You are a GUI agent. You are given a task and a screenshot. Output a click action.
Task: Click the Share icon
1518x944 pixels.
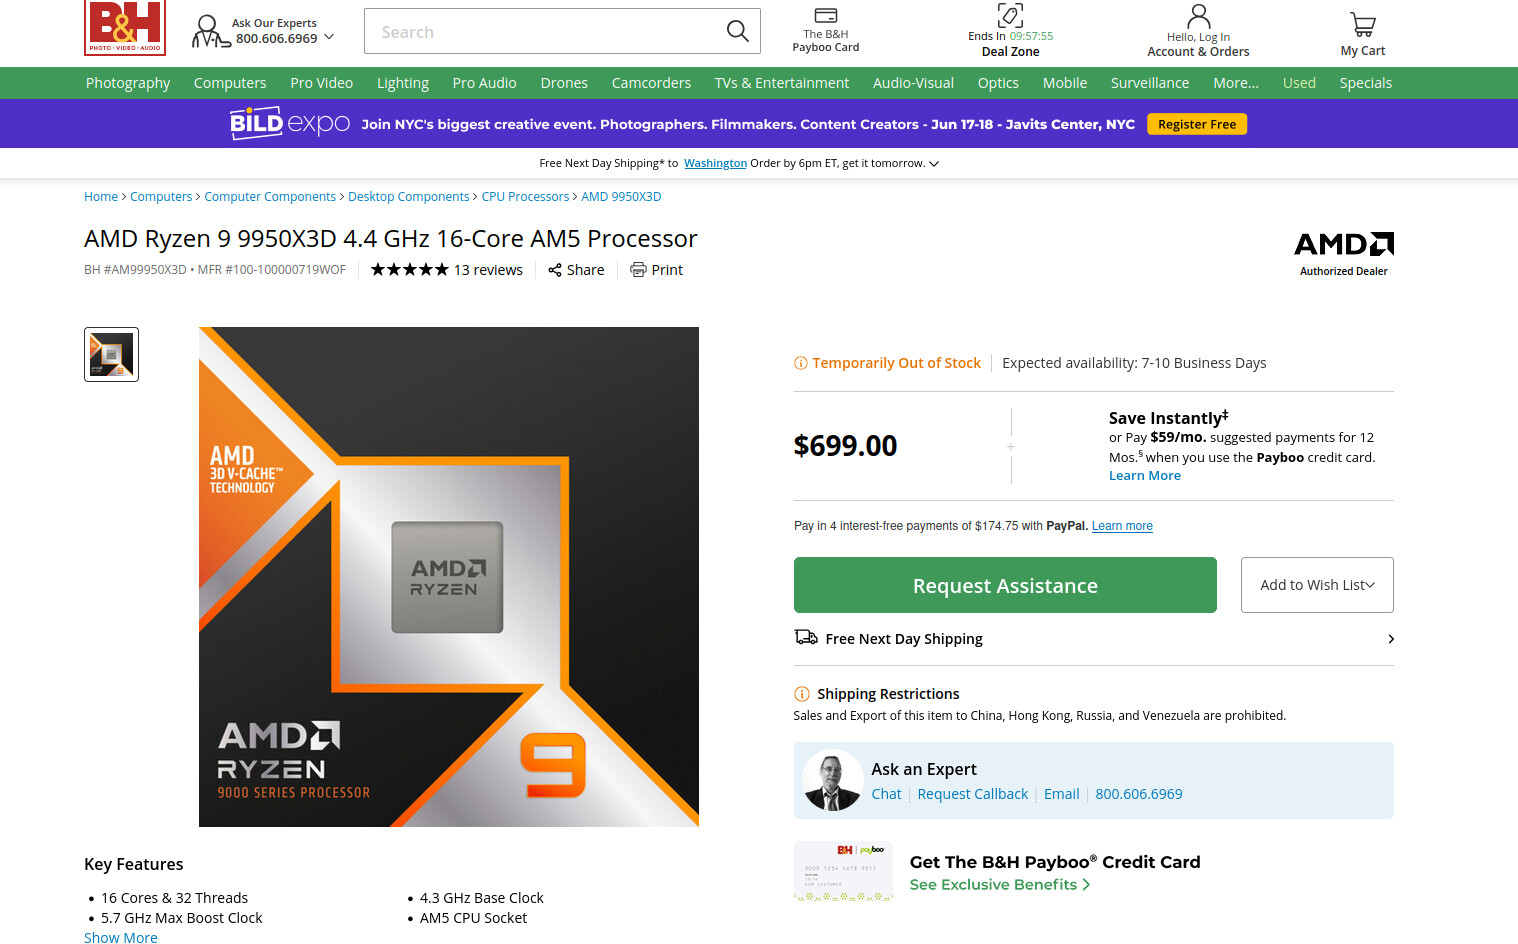click(555, 270)
